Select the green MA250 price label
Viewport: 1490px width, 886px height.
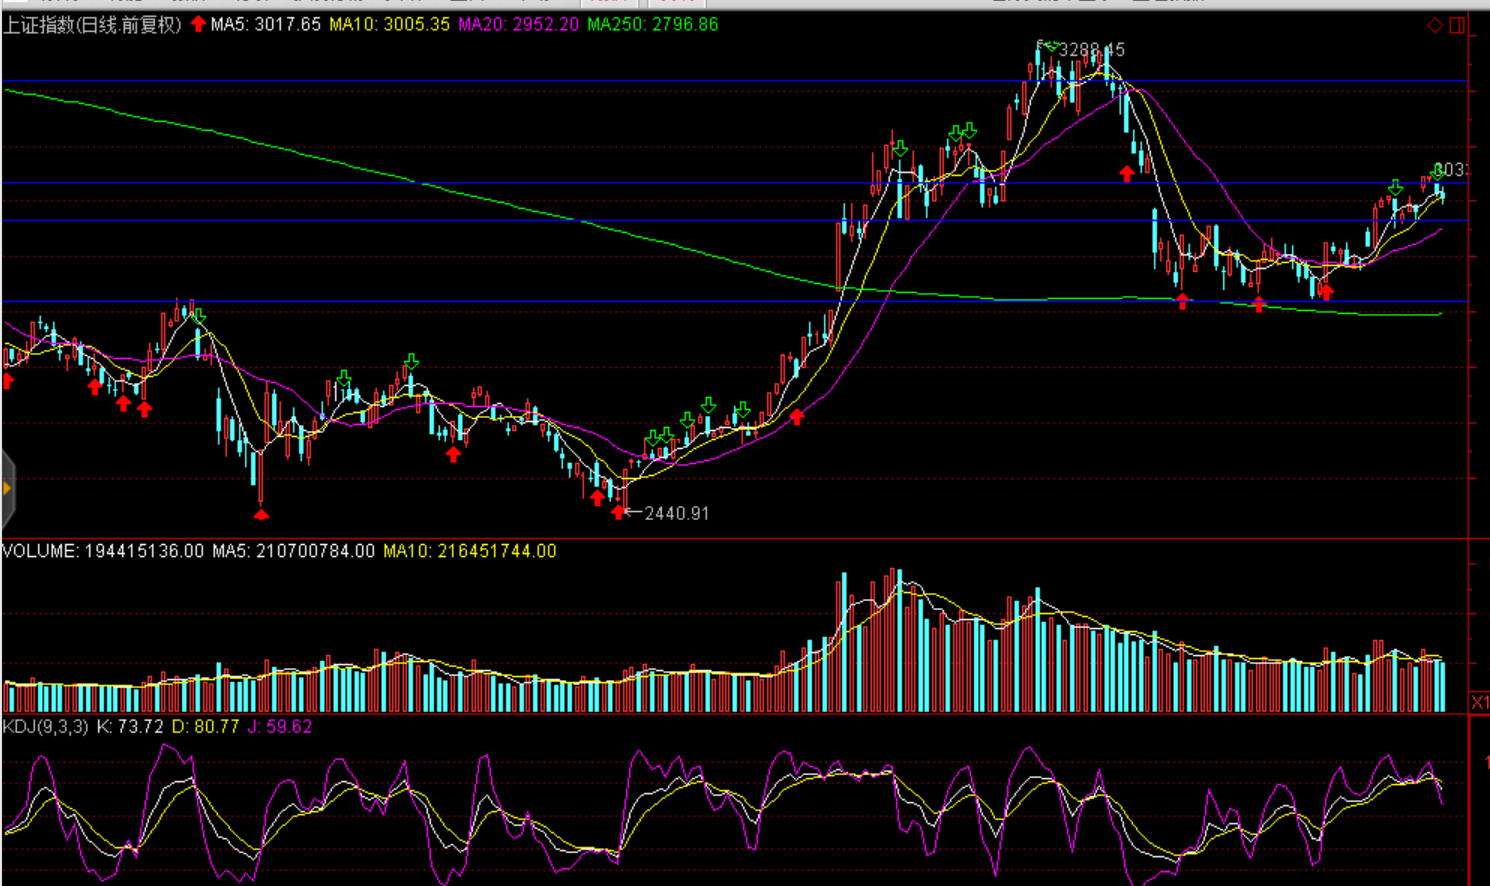tap(652, 24)
